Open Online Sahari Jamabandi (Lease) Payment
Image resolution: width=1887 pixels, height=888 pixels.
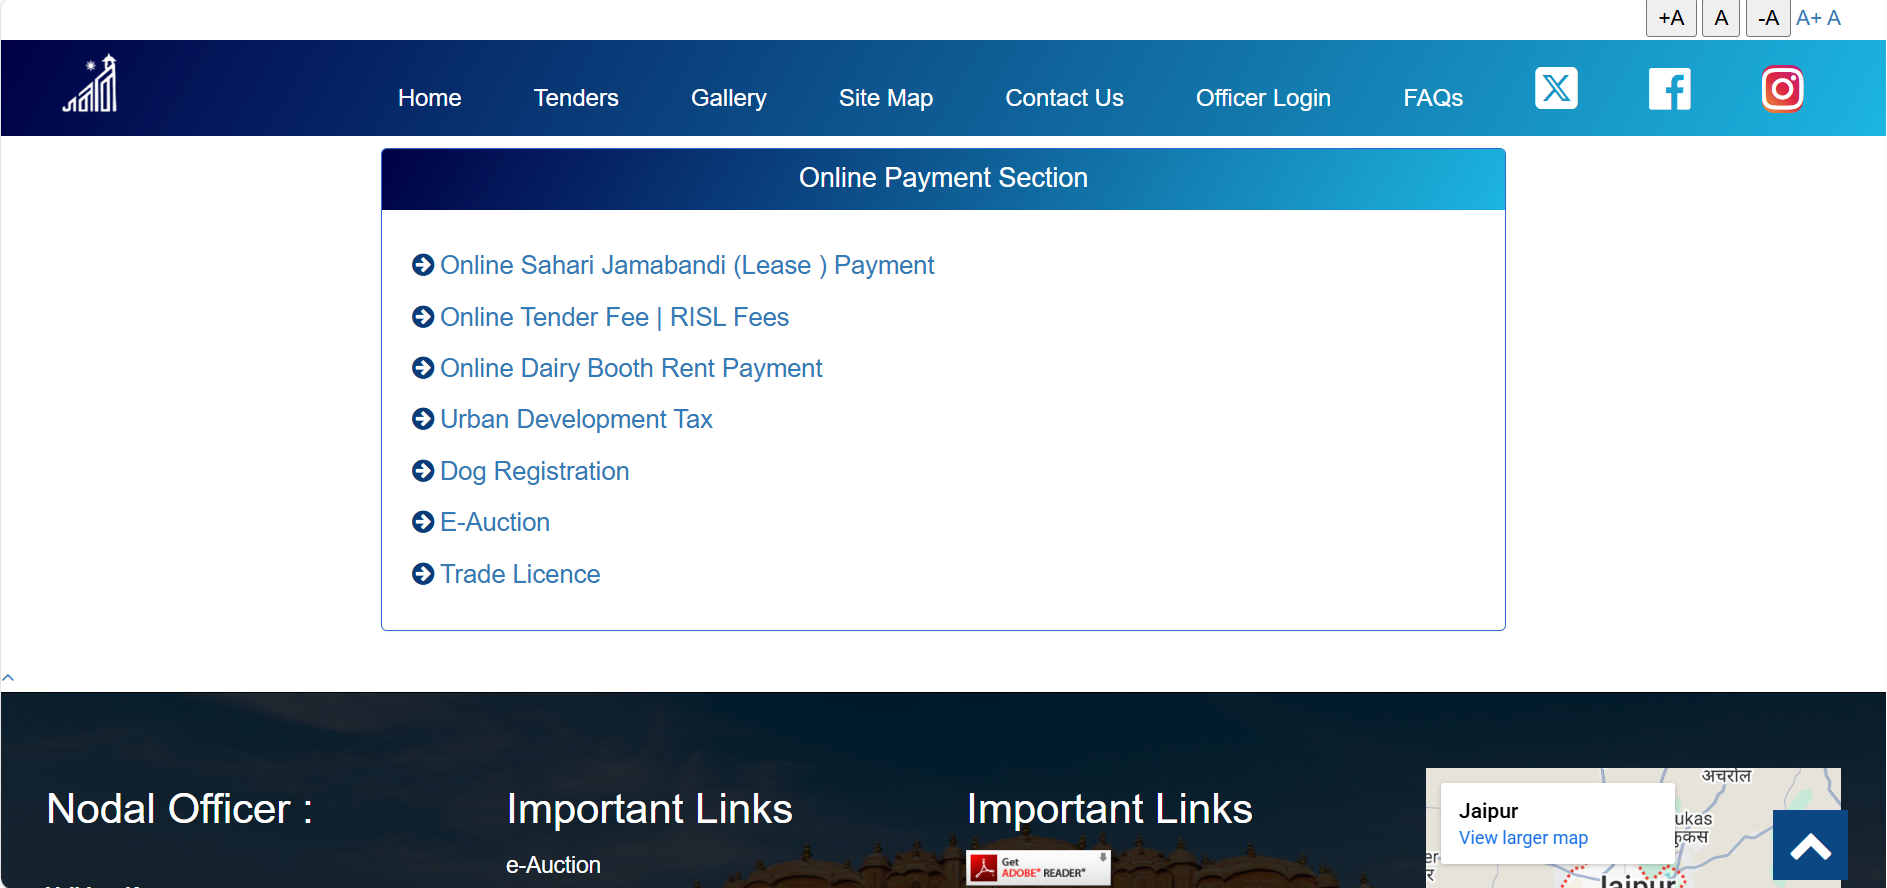pyautogui.click(x=687, y=265)
